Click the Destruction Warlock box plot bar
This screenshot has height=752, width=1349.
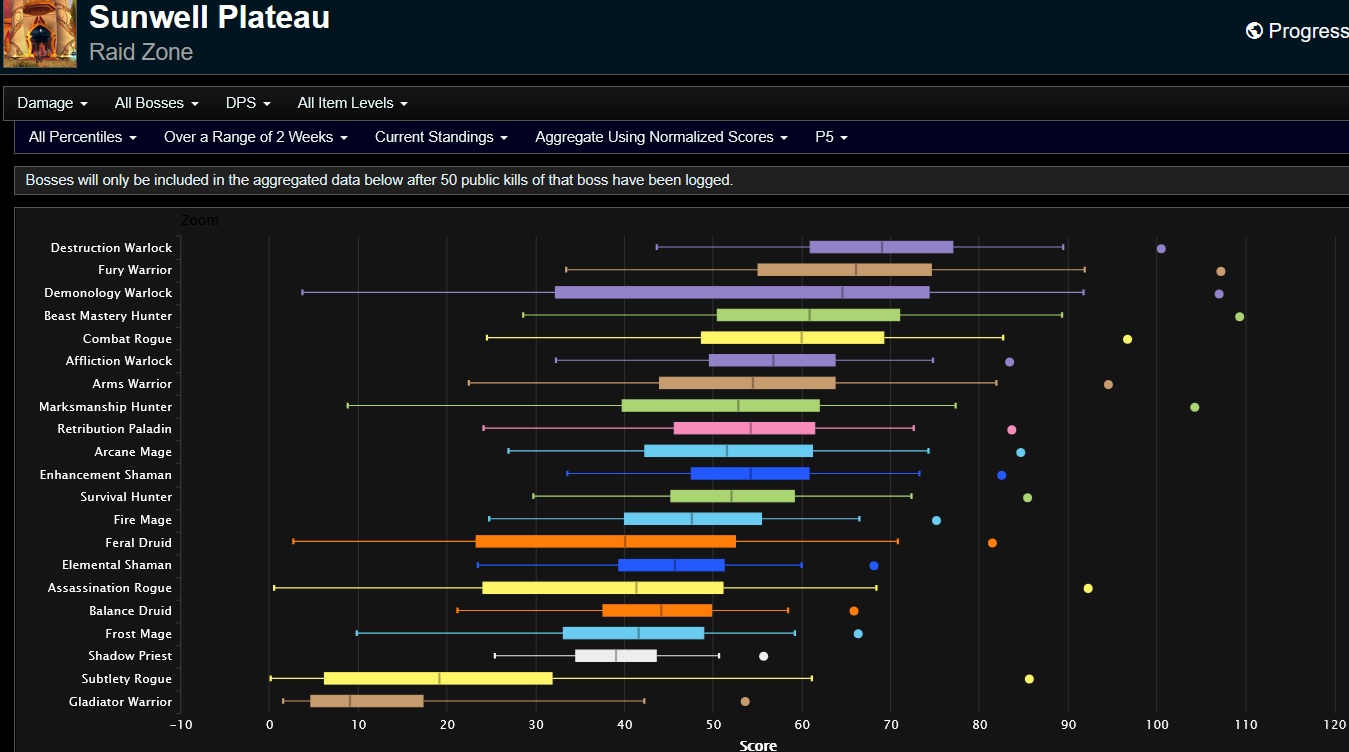[881, 247]
